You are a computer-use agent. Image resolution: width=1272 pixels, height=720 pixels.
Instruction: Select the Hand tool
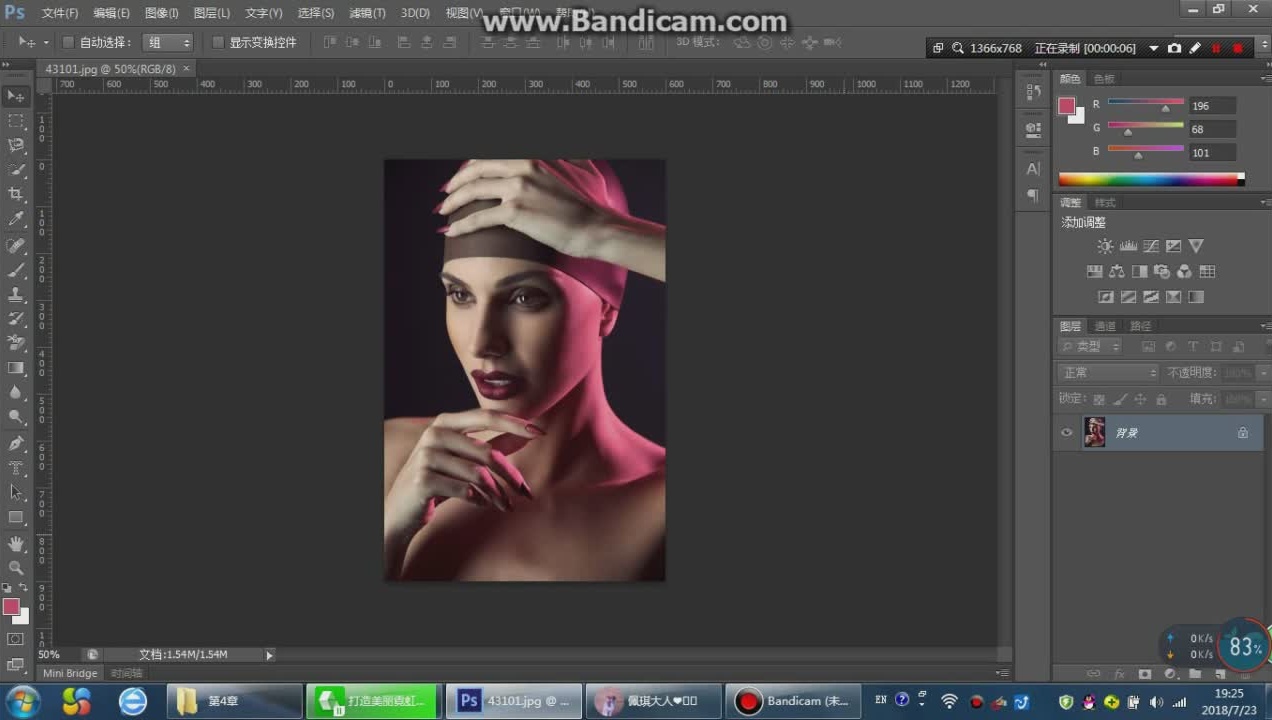pos(16,543)
